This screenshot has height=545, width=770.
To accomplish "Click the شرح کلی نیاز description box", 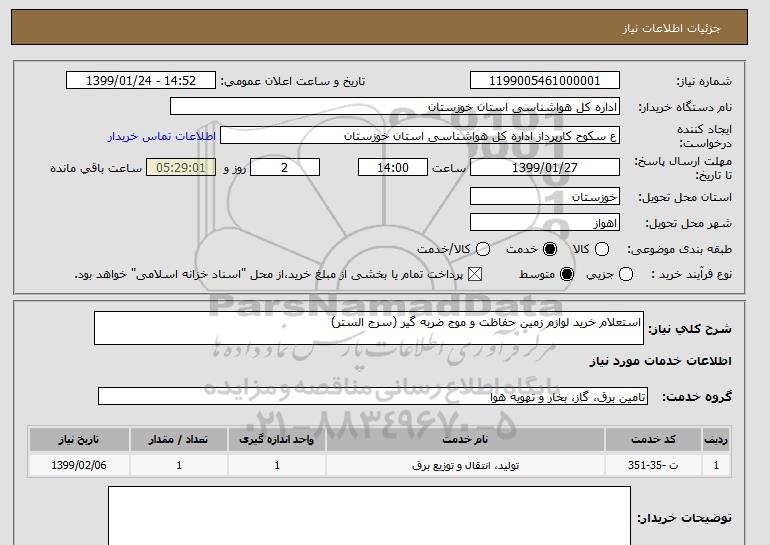I will 369,328.
